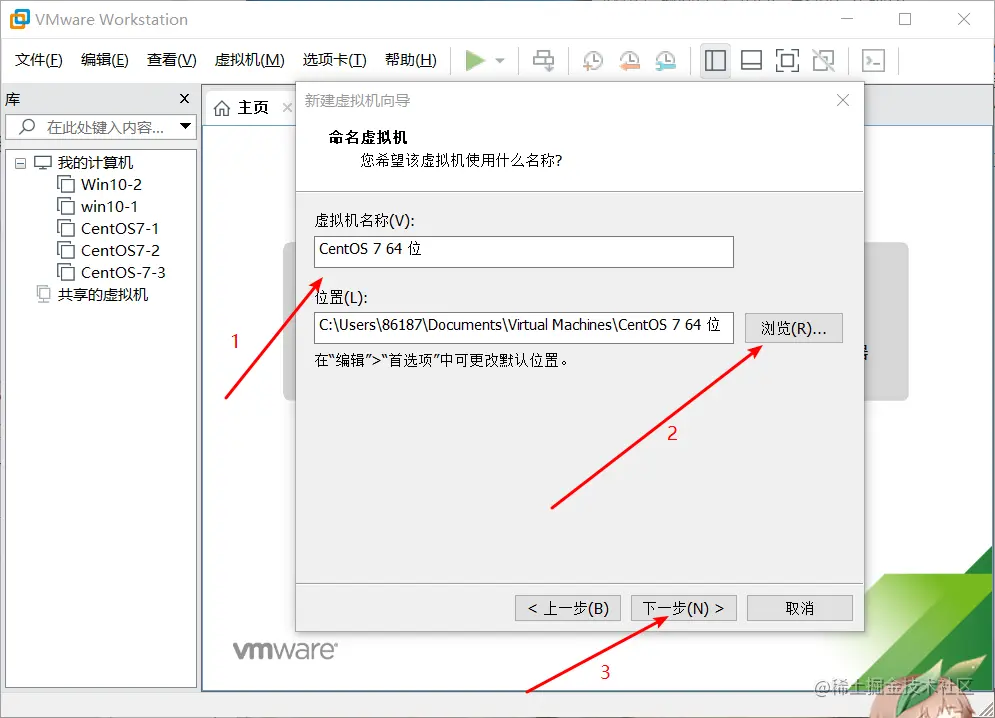Open the 查看(V) menu

pos(171,60)
